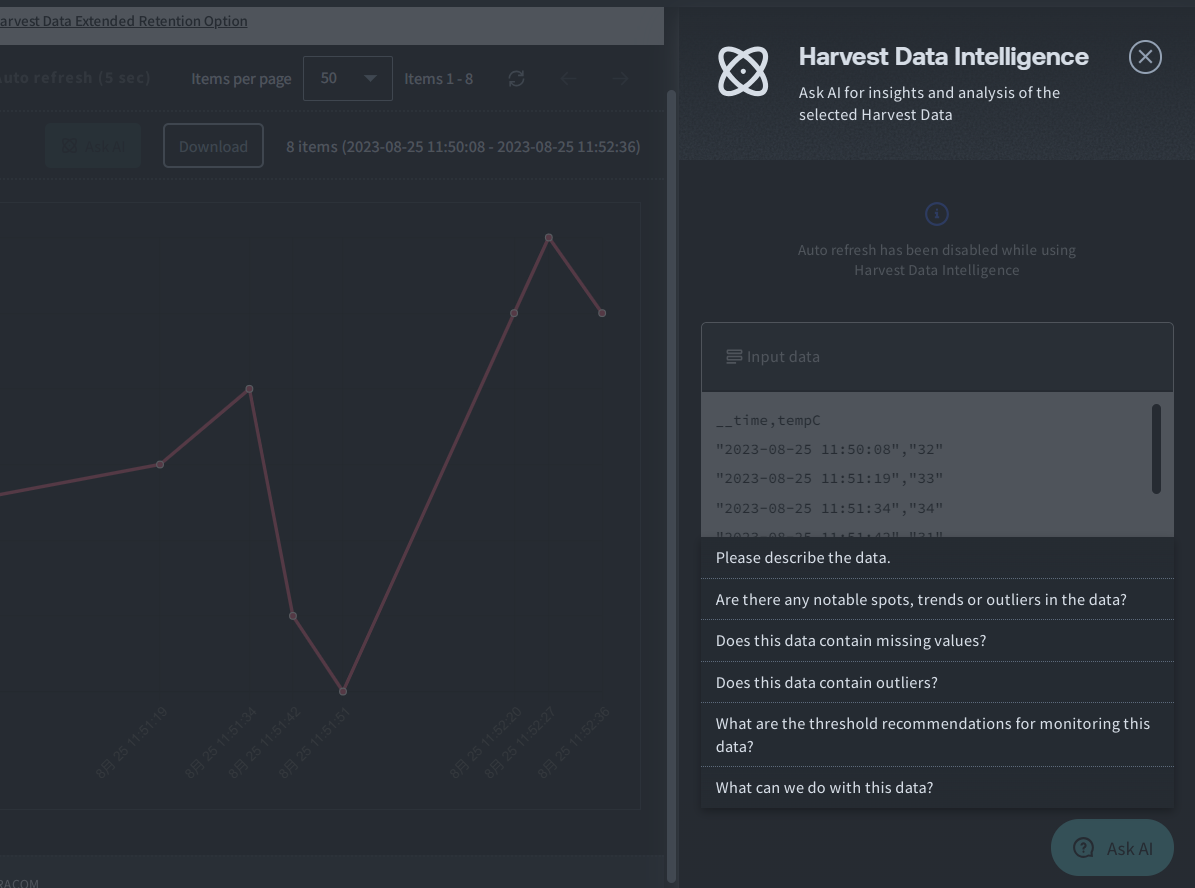Click the Harvest Data Intelligence atom logo
This screenshot has width=1195, height=888.
(743, 71)
